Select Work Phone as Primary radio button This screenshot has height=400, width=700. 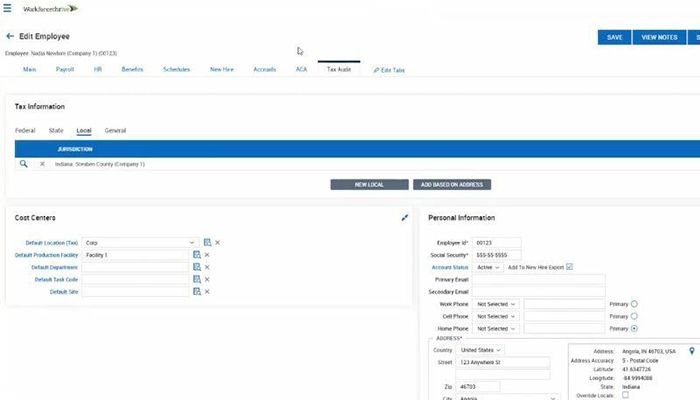point(634,304)
